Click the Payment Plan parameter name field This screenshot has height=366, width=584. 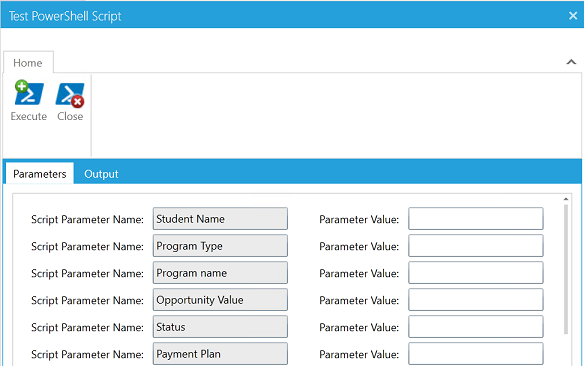220,354
